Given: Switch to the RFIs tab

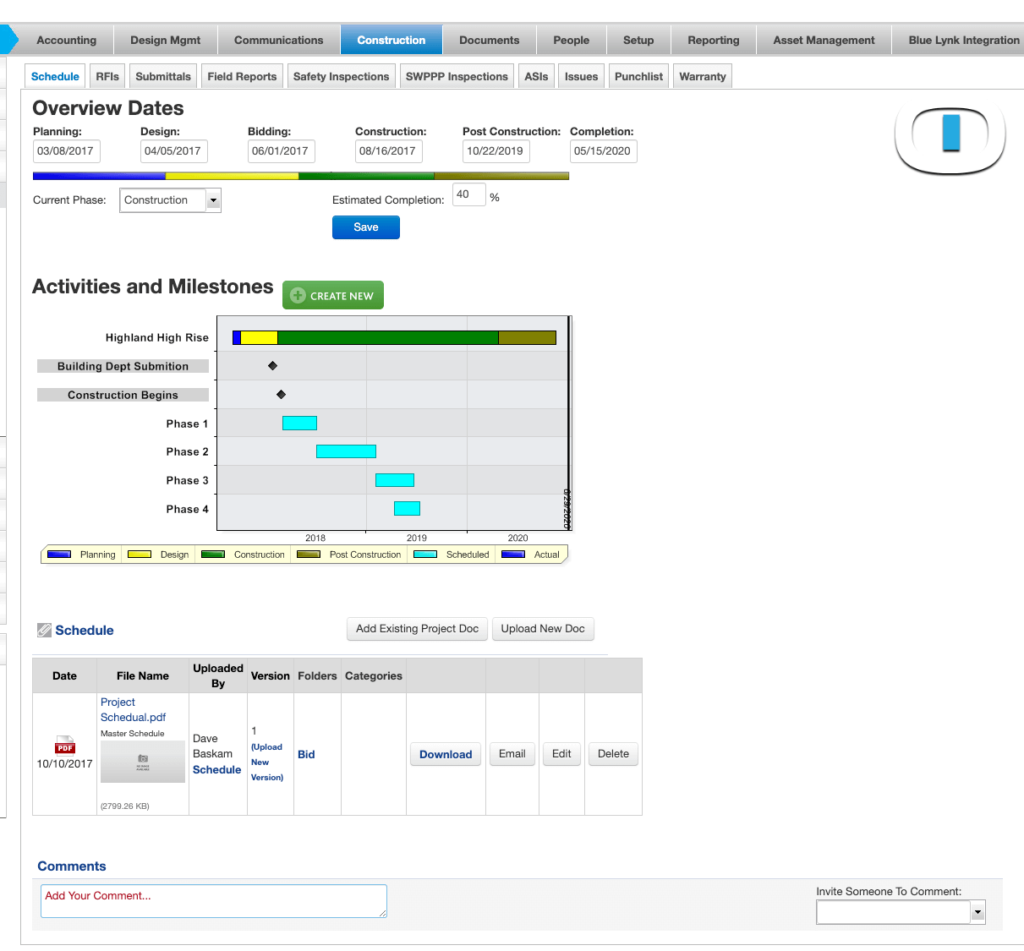Looking at the screenshot, I should [108, 76].
